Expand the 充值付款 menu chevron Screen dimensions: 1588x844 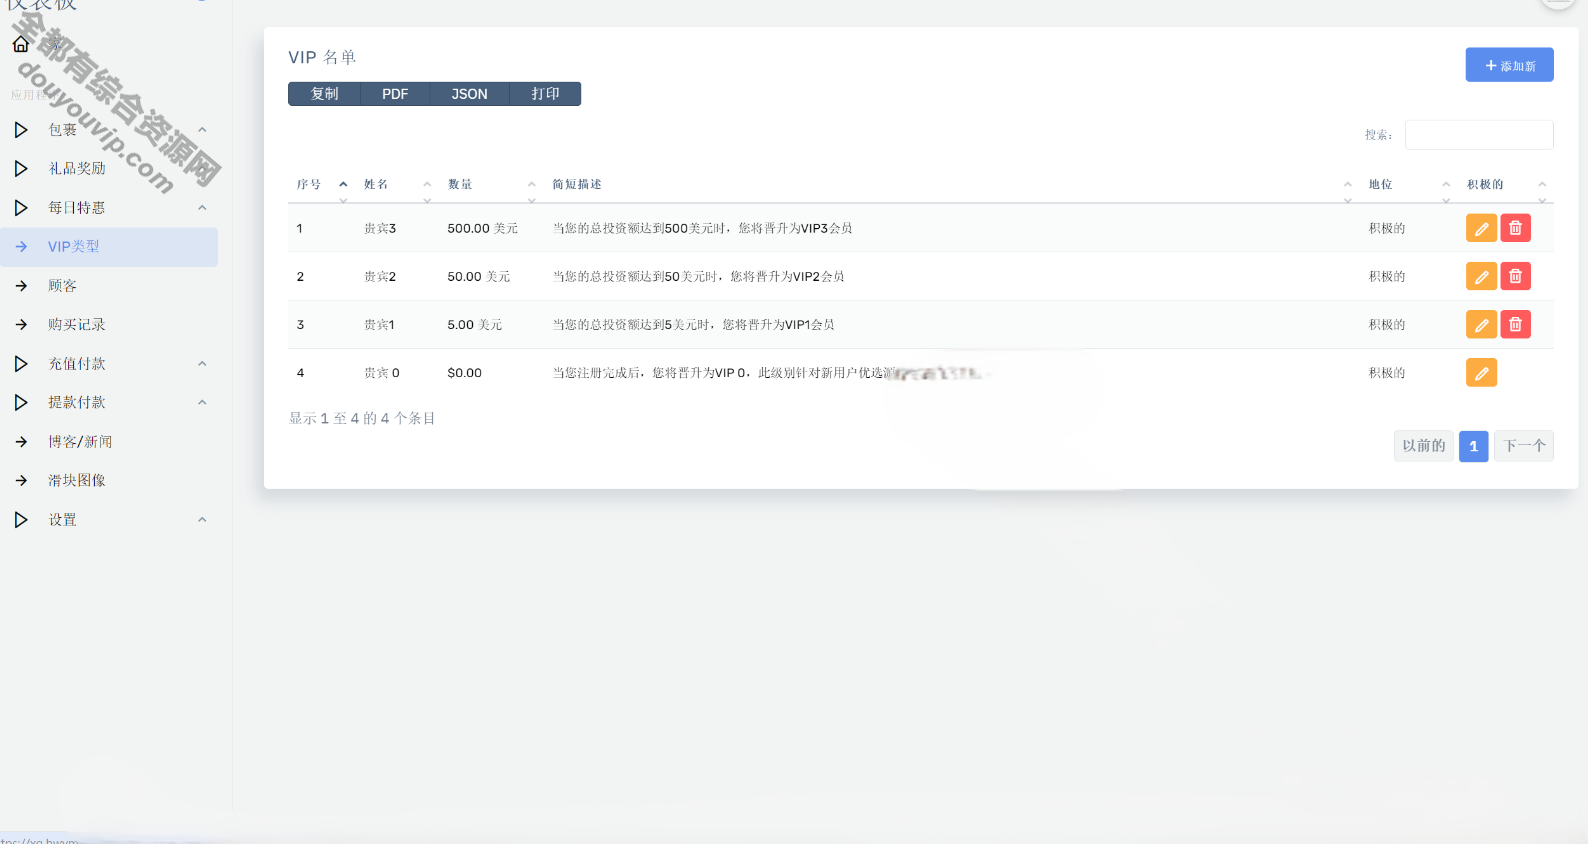point(202,364)
